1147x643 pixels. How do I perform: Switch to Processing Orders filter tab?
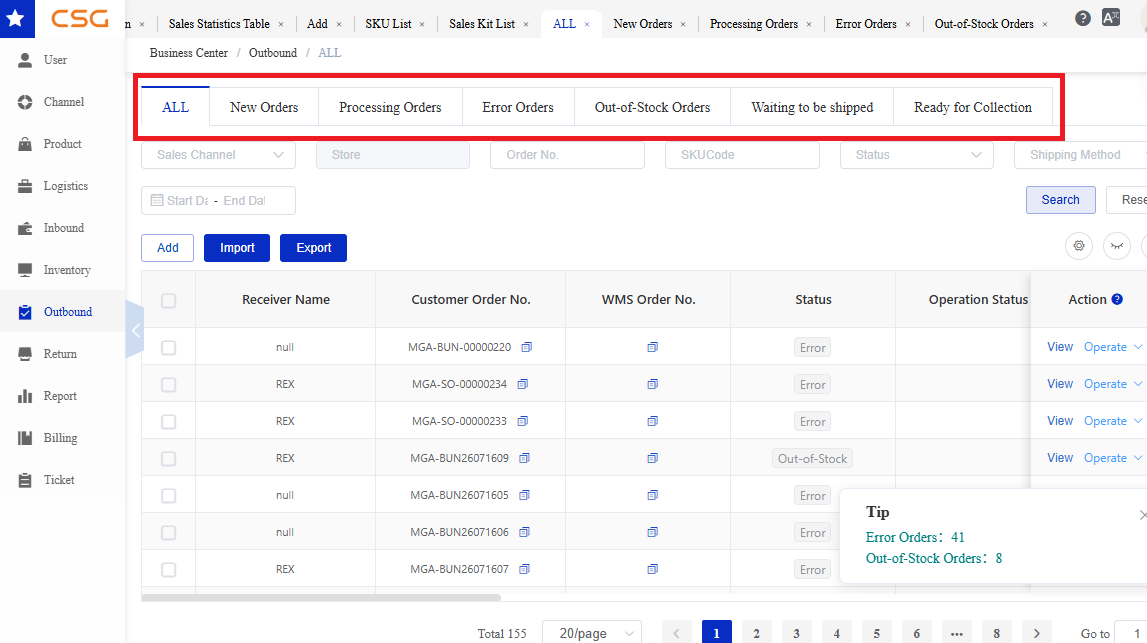pos(390,108)
